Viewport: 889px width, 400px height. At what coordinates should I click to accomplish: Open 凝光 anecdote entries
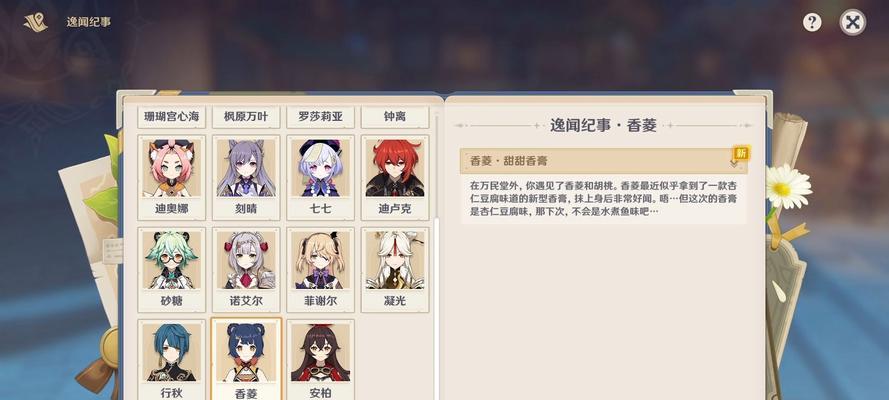(395, 270)
